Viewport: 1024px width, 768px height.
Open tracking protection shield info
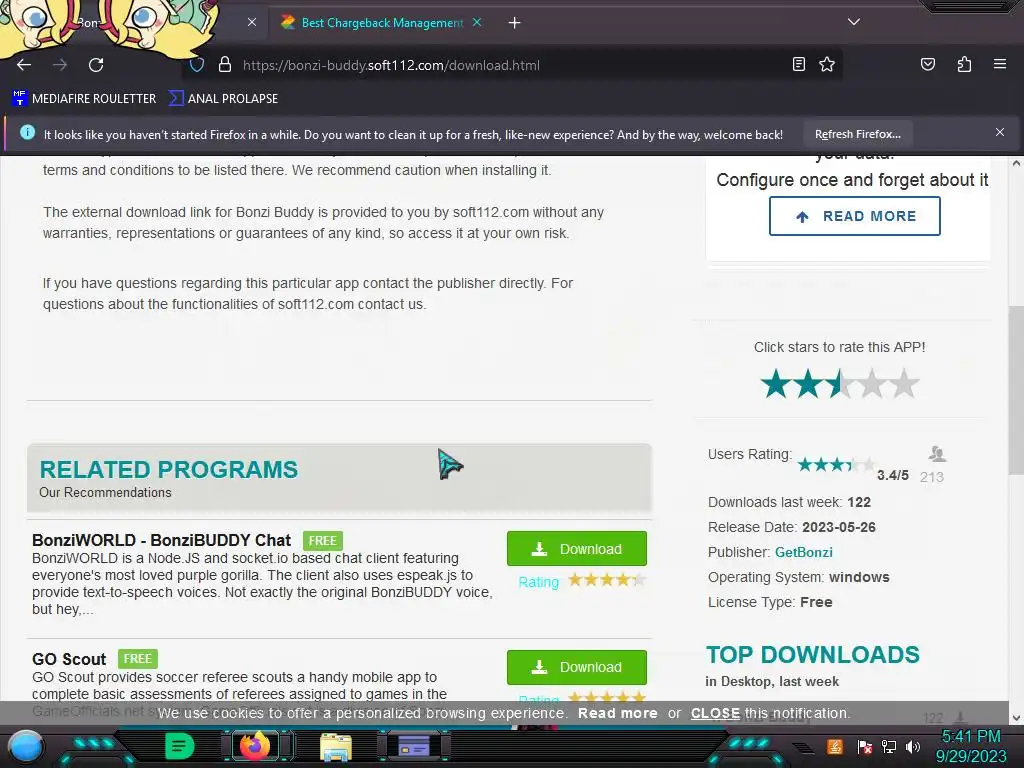(197, 65)
